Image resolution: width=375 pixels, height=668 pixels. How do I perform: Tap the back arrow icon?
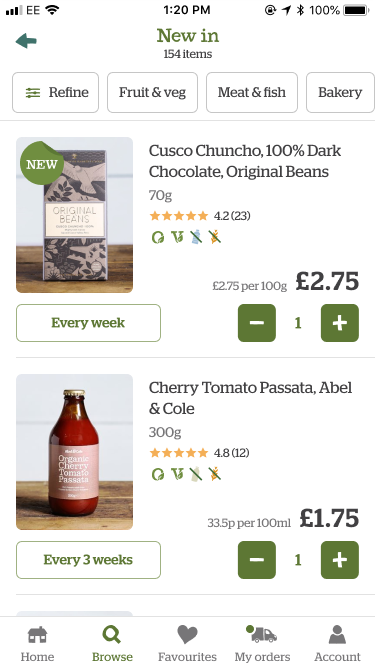(26, 41)
